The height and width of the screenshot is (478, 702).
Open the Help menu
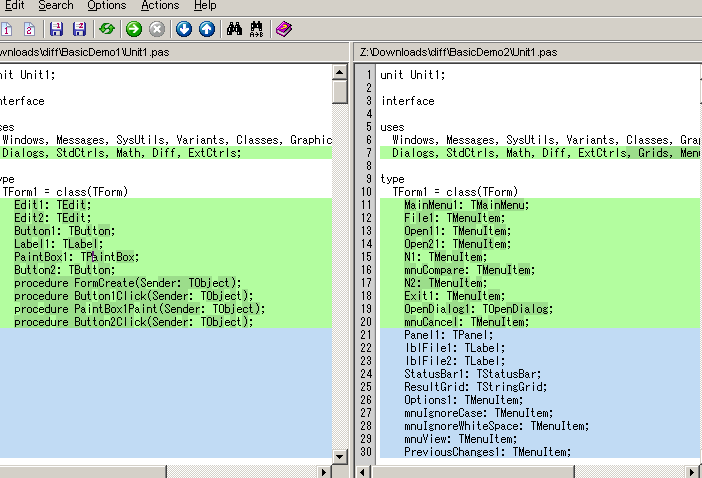205,6
